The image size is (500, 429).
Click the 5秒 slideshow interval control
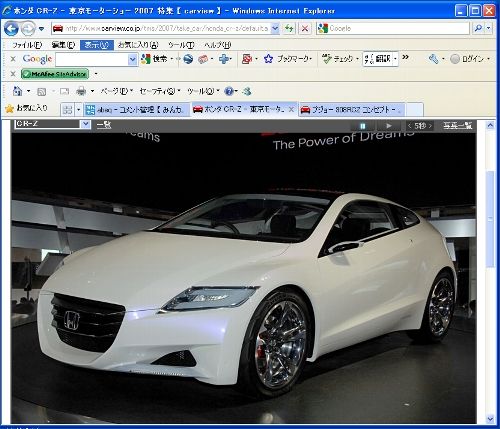tap(420, 126)
